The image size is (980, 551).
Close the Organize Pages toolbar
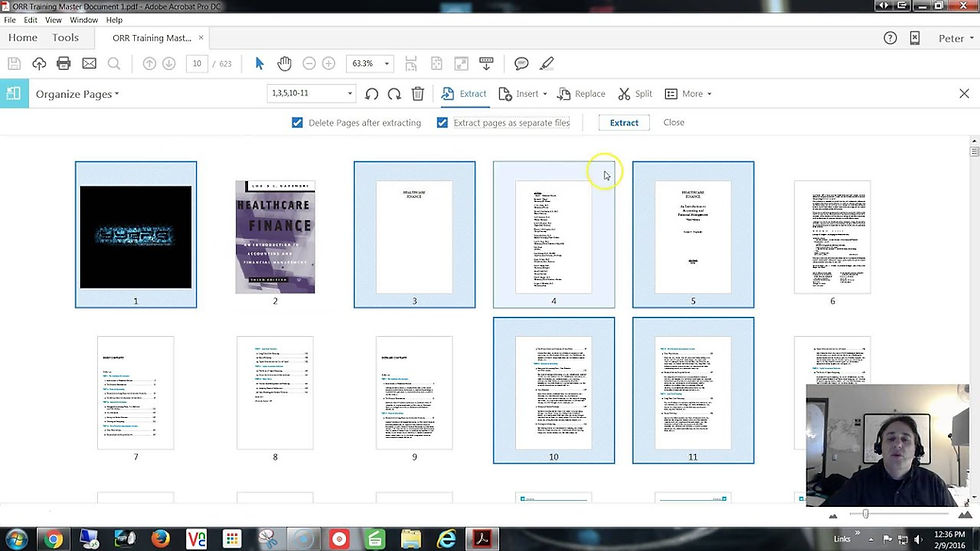(x=964, y=94)
